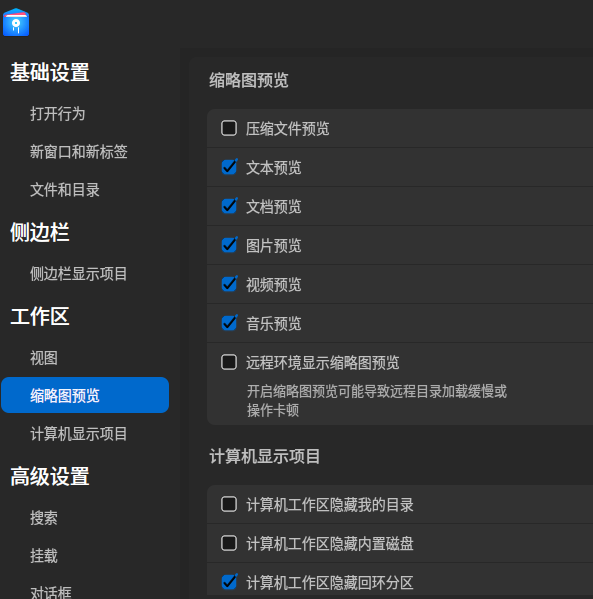The width and height of the screenshot is (593, 599).
Task: Select 侧边栏显示项目 entry
Action: 79,274
